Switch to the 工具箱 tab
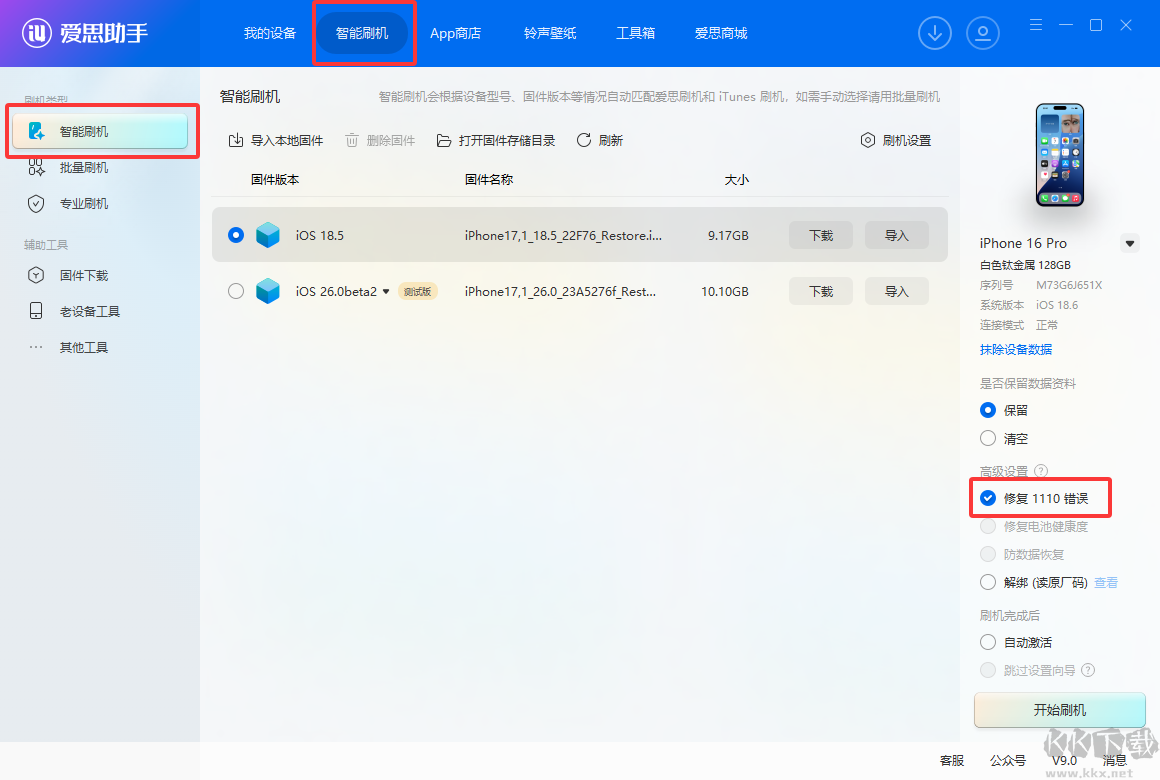Image resolution: width=1160 pixels, height=780 pixels. [x=635, y=33]
